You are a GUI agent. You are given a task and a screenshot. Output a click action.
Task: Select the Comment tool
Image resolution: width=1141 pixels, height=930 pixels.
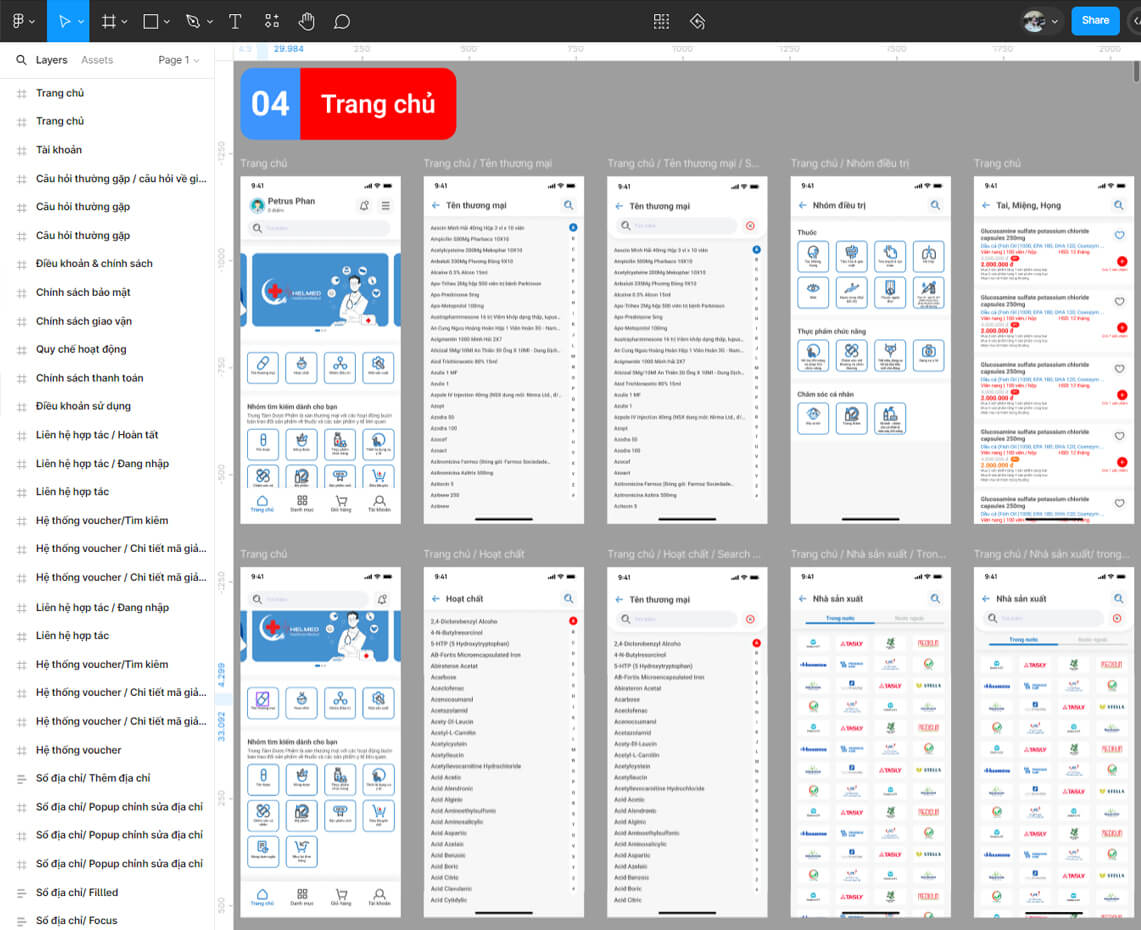(342, 21)
